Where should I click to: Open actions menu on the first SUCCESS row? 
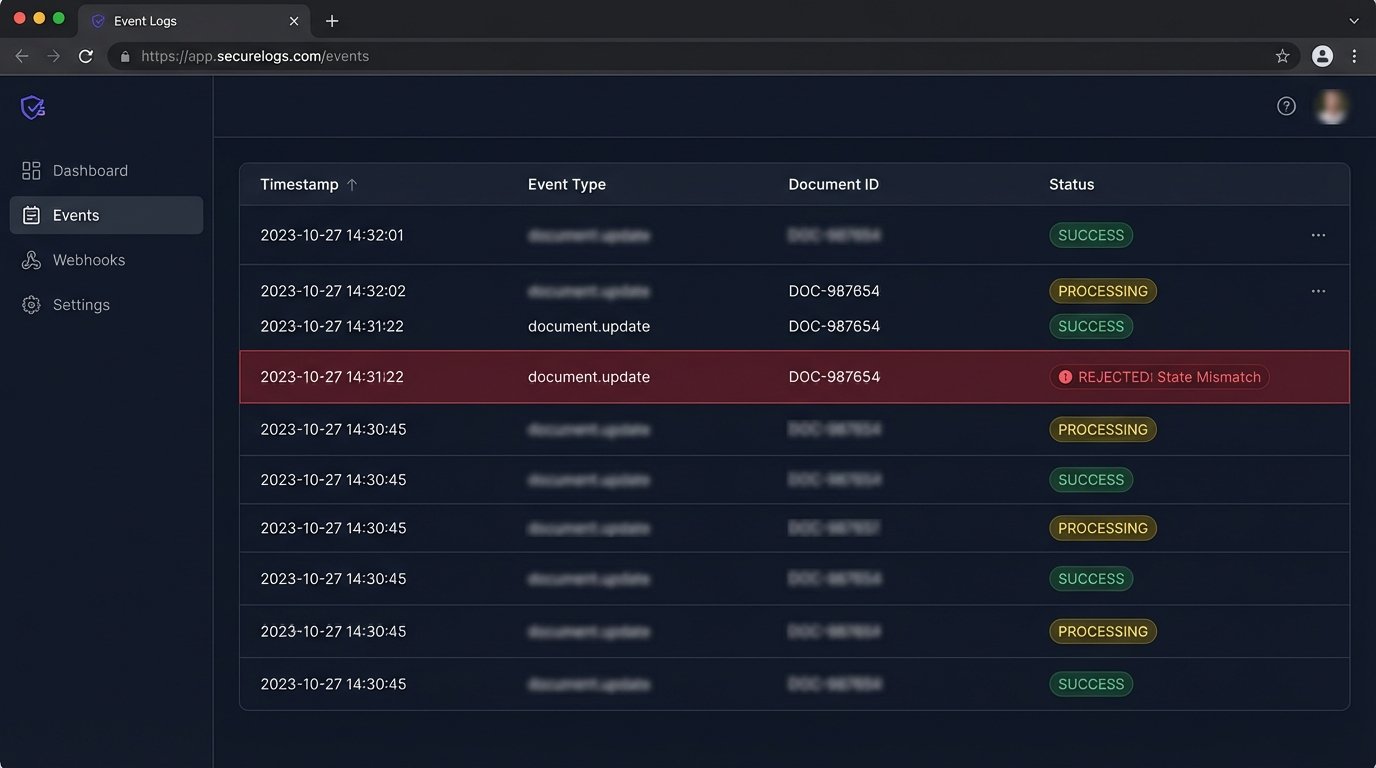click(x=1317, y=234)
